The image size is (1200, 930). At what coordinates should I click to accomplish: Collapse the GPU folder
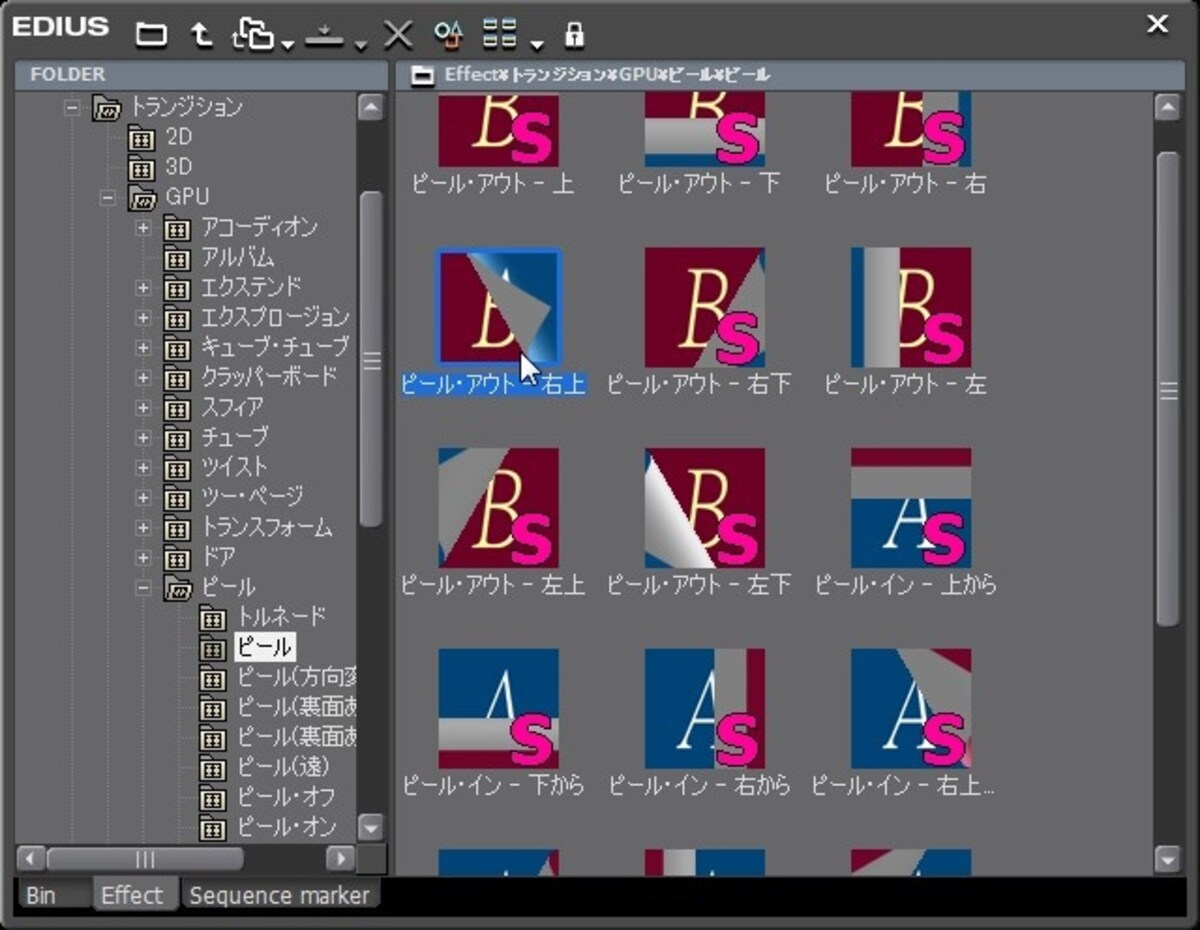107,197
